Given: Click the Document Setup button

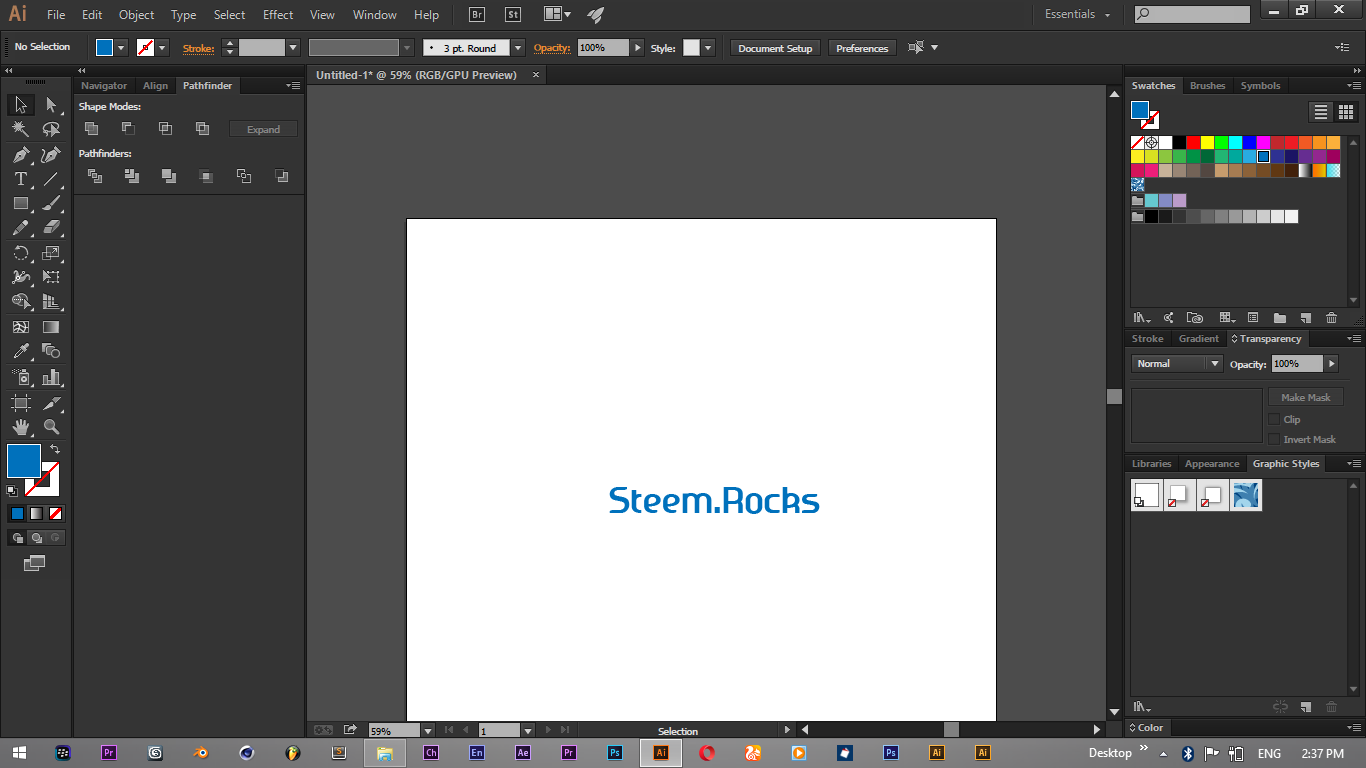Looking at the screenshot, I should (x=775, y=48).
